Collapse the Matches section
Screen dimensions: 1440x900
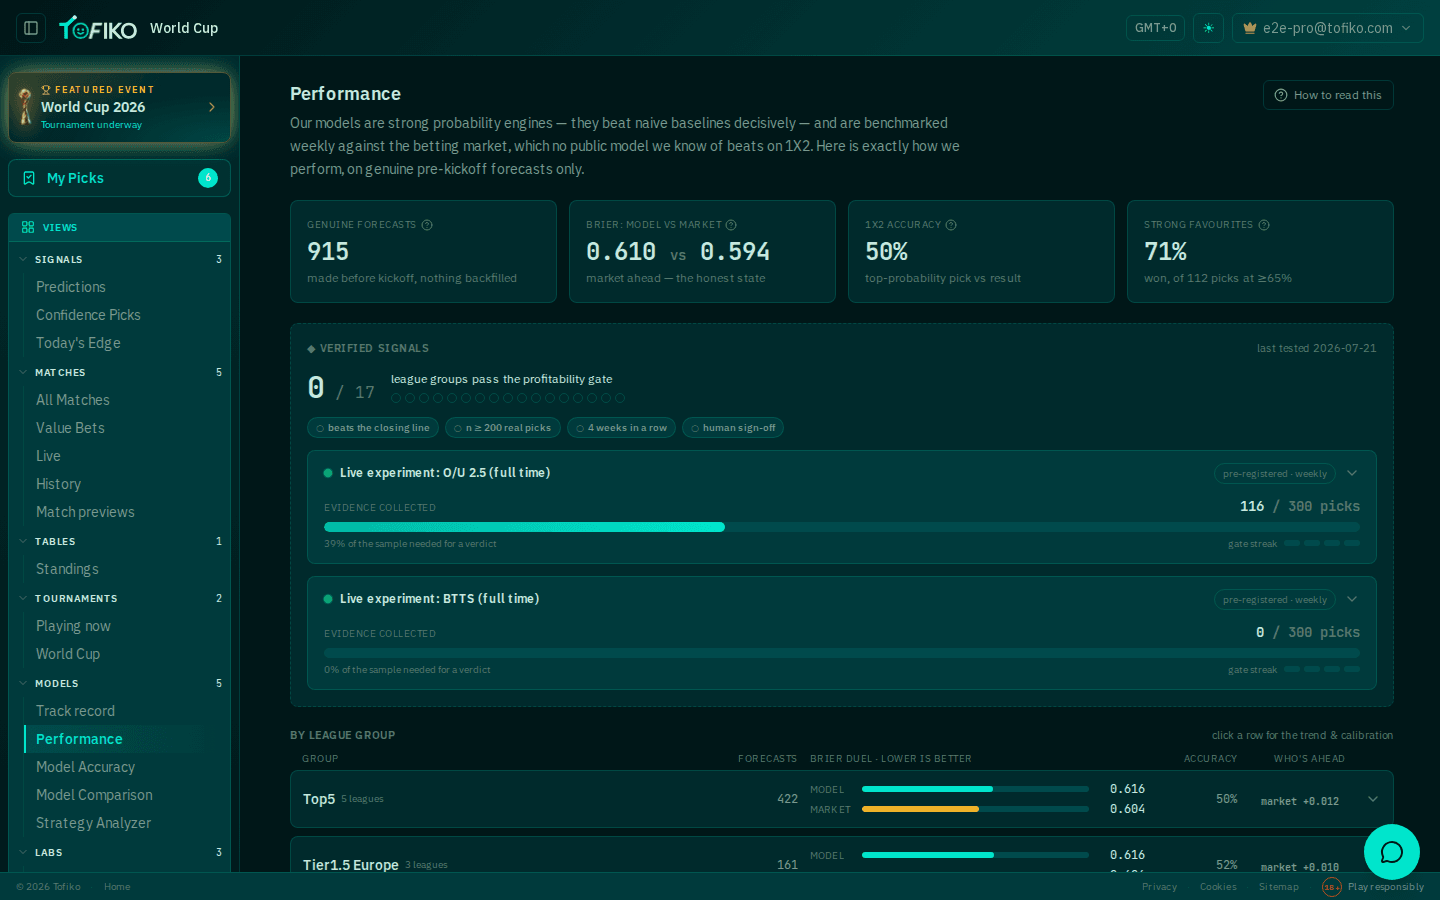tap(119, 372)
